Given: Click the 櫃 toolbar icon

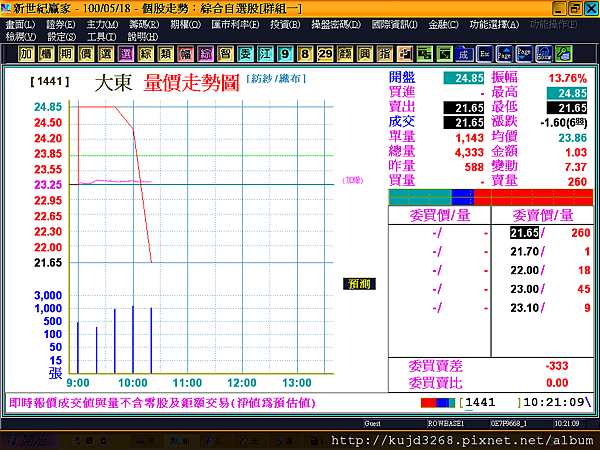Looking at the screenshot, I should [x=46, y=54].
